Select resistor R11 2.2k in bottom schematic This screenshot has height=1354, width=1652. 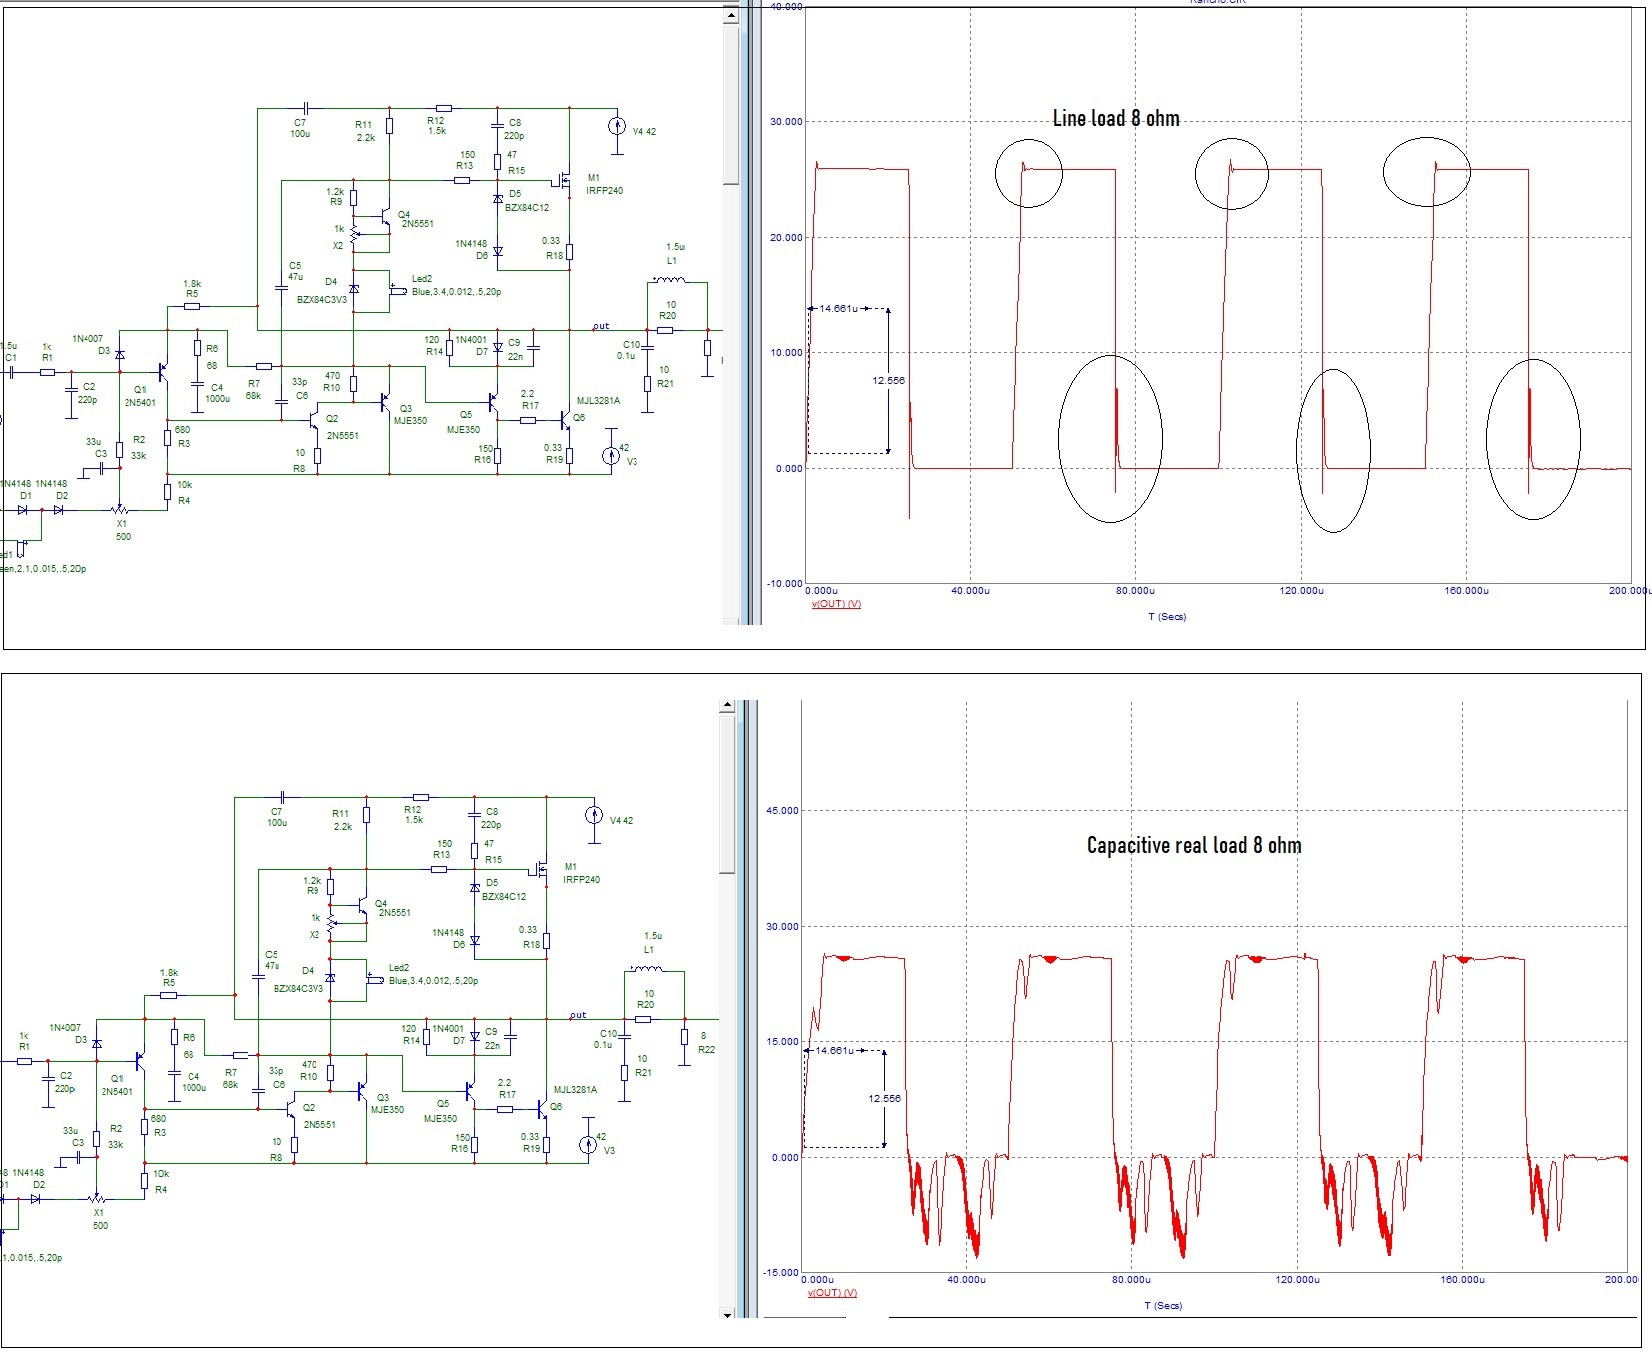[x=367, y=815]
